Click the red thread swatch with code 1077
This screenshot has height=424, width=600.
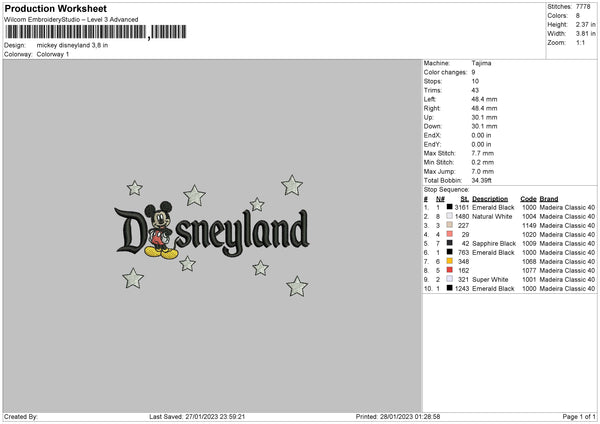pos(450,270)
